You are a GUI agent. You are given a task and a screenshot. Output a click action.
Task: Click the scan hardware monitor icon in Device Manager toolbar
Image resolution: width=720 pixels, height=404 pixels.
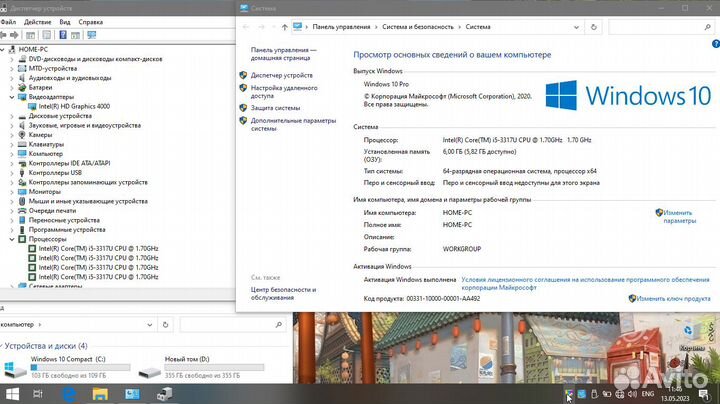(92, 35)
